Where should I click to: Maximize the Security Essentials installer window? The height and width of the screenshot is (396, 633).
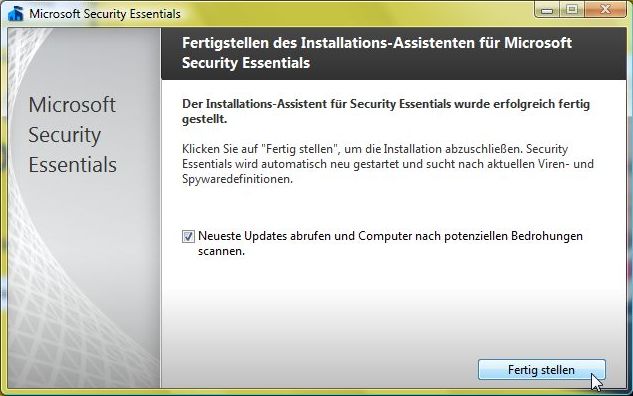coord(572,9)
